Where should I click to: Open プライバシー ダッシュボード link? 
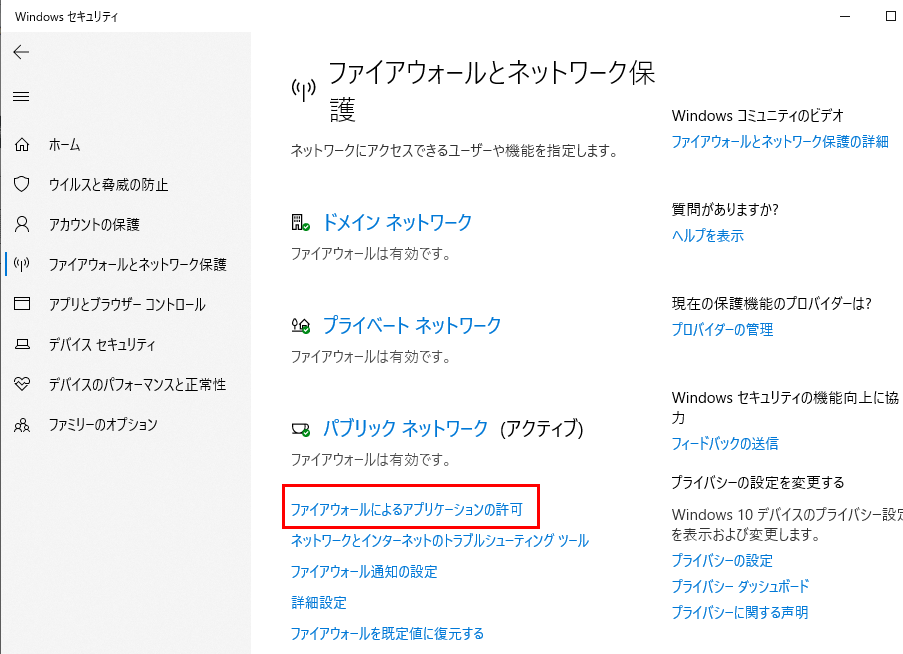(741, 587)
